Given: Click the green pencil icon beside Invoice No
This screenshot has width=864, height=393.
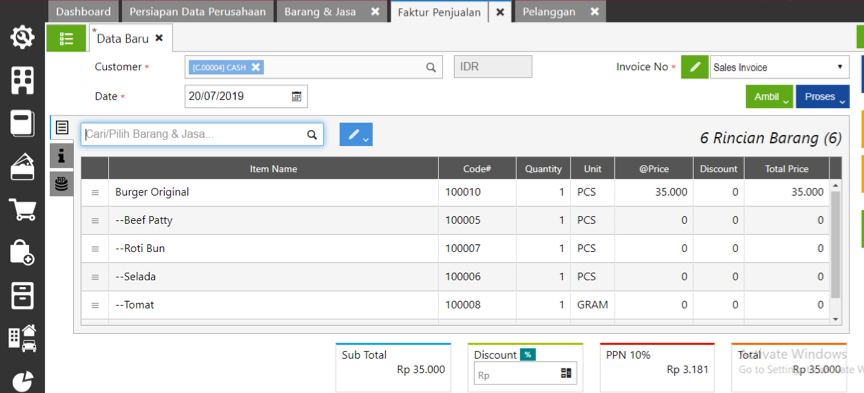Looking at the screenshot, I should click(x=695, y=67).
